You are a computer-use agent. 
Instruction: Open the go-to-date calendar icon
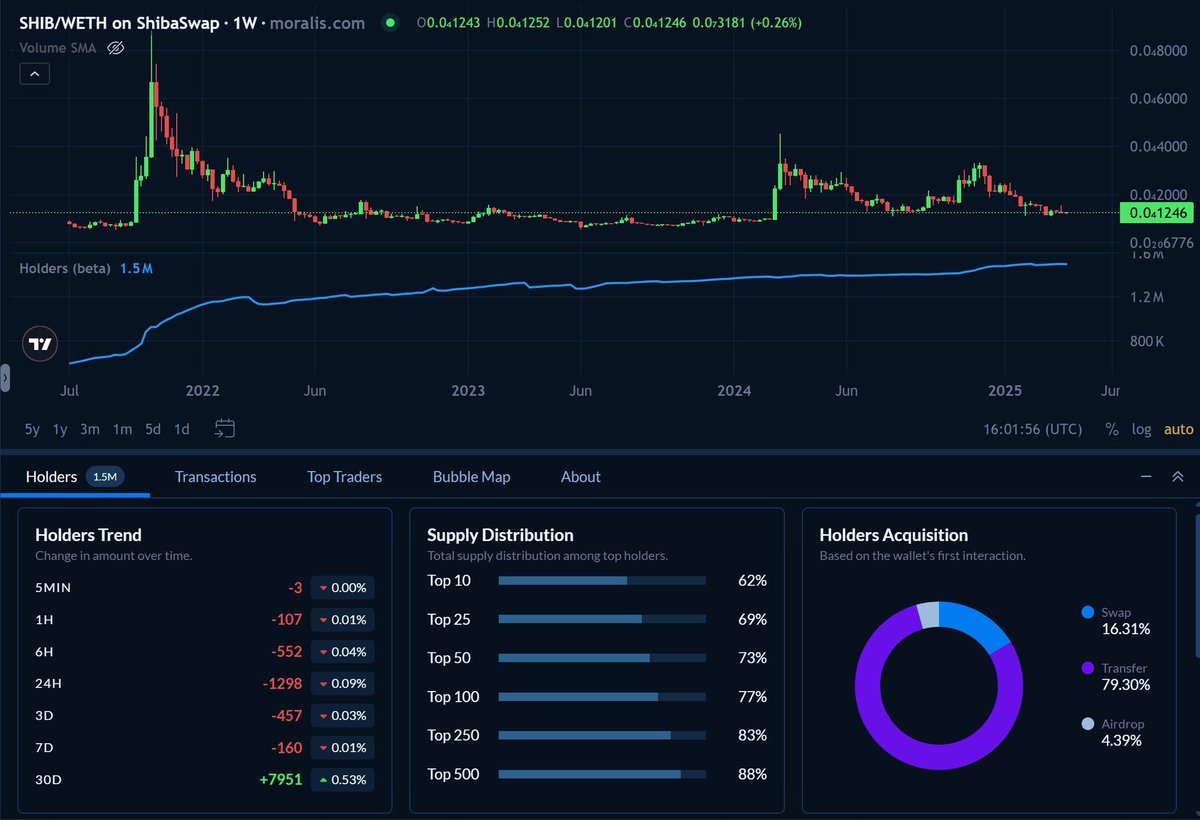pyautogui.click(x=225, y=428)
